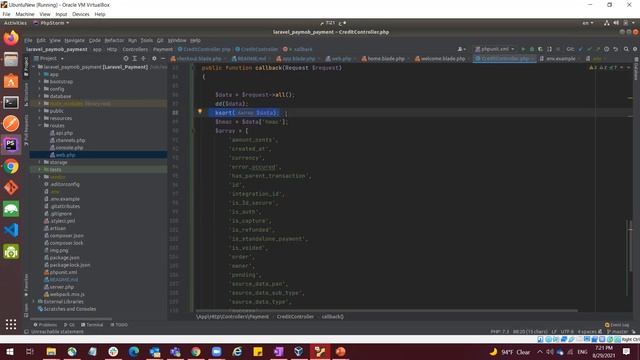The image size is (640, 360).
Task: Click the editor horizontal scrollbar
Action: 386,311
